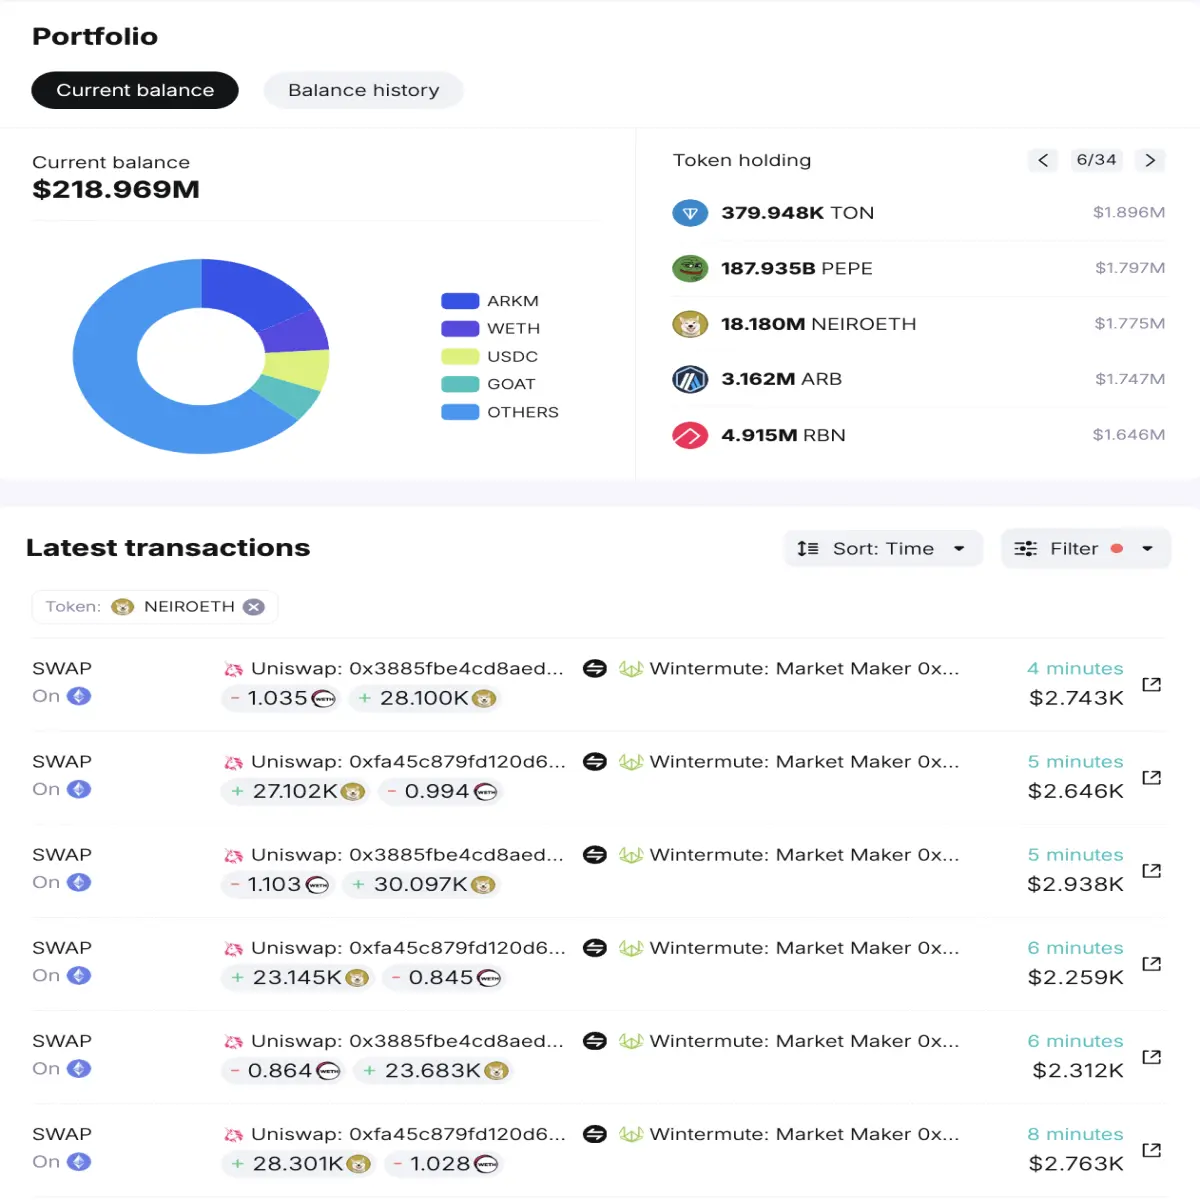Click the NEIROETH dog icon in Token holding
This screenshot has height=1200, width=1200.
click(690, 324)
